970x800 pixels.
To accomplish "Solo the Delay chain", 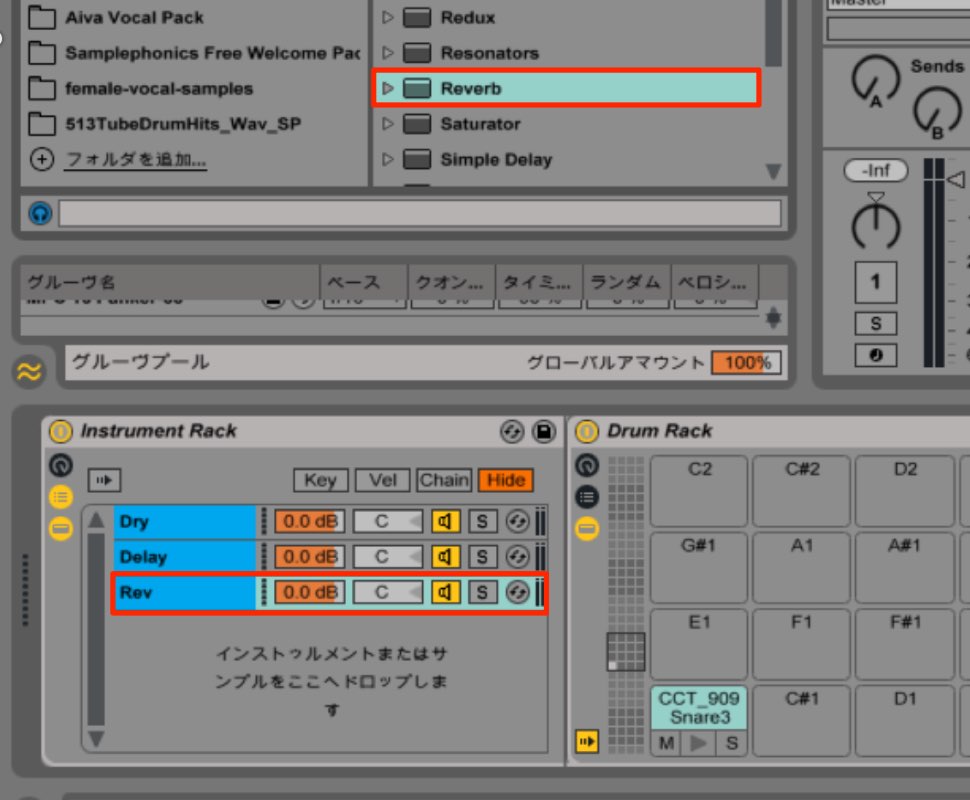I will pos(482,557).
